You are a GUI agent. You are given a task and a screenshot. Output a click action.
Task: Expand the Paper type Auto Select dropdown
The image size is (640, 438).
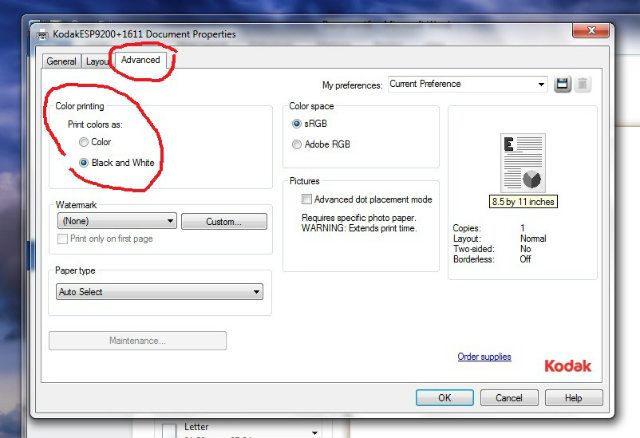click(160, 292)
